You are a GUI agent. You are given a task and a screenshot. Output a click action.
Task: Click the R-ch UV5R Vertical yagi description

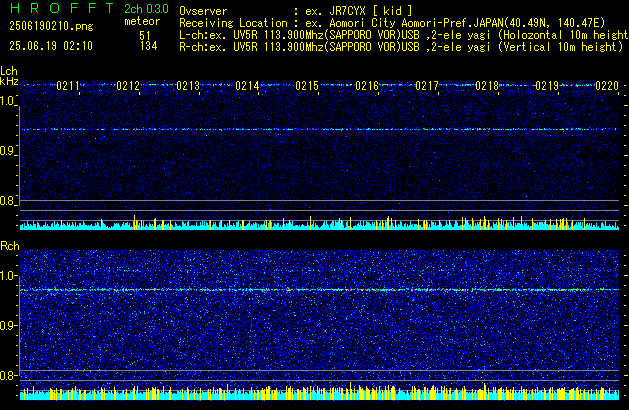401,47
